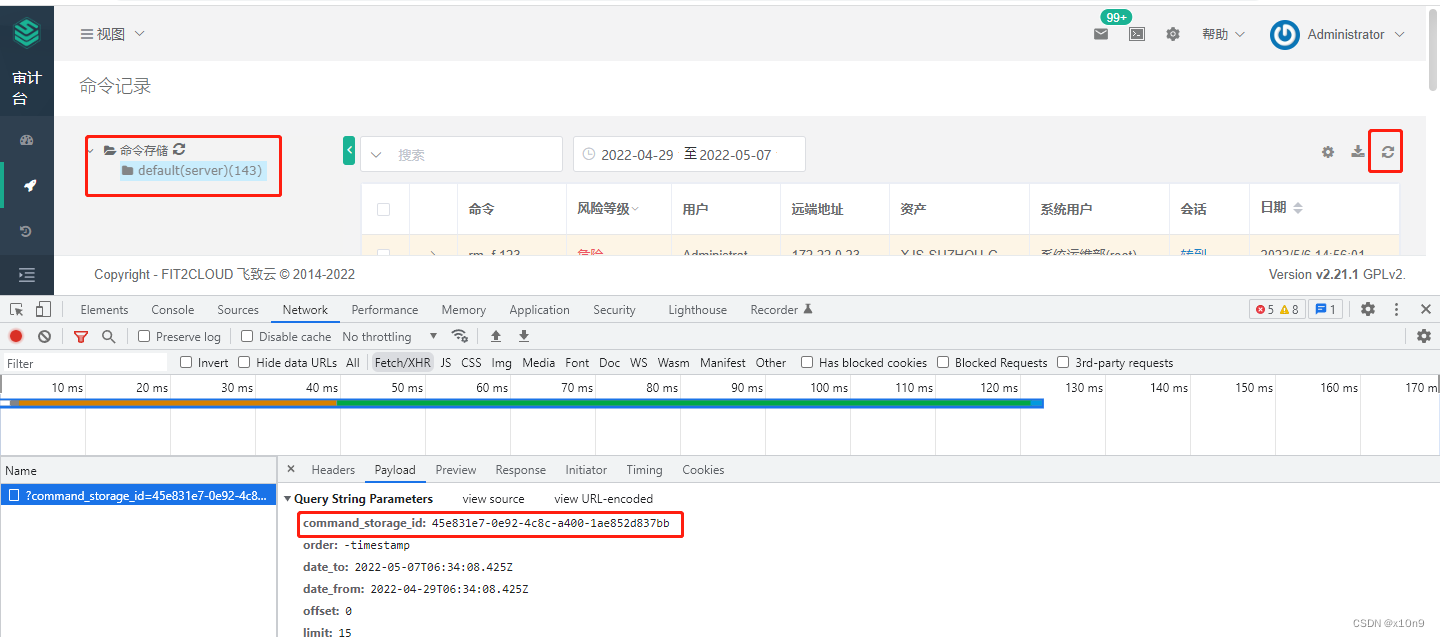The width and height of the screenshot is (1440, 637).
Task: Enable the Hide data URLs checkbox
Action: [244, 362]
